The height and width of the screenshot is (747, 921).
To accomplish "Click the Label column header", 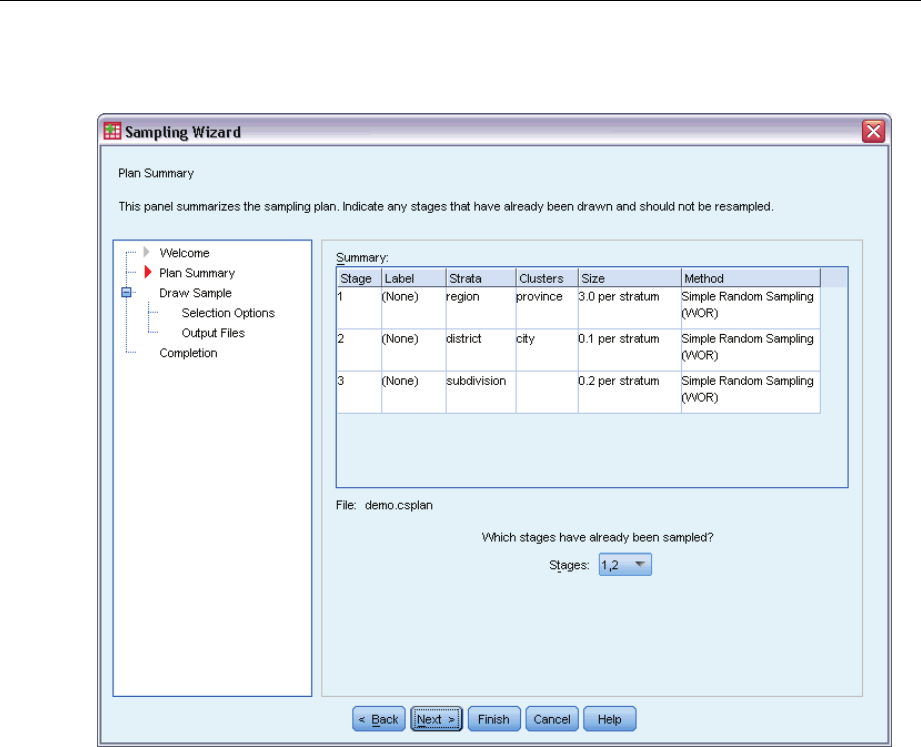I will point(414,278).
